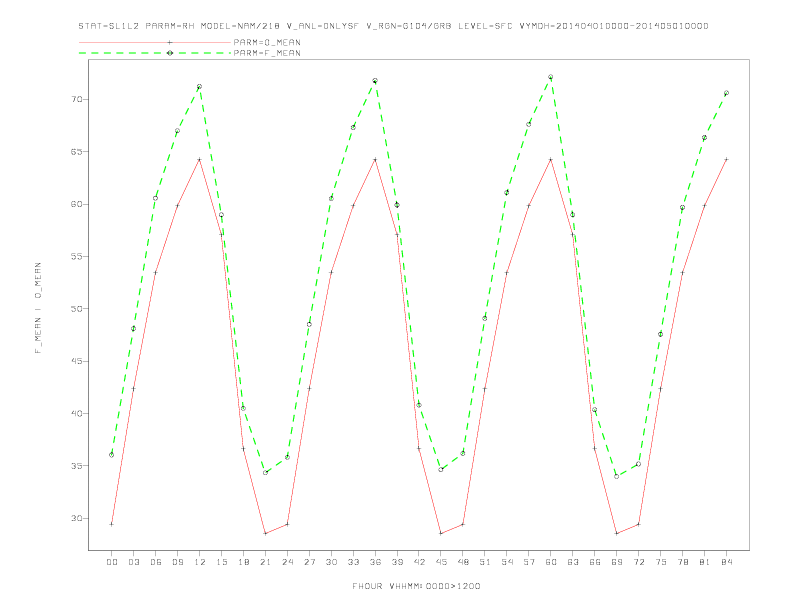Image resolution: width=792 pixels, height=612 pixels.
Task: Click the x-axis forecast hour label 00
Action: point(112,562)
